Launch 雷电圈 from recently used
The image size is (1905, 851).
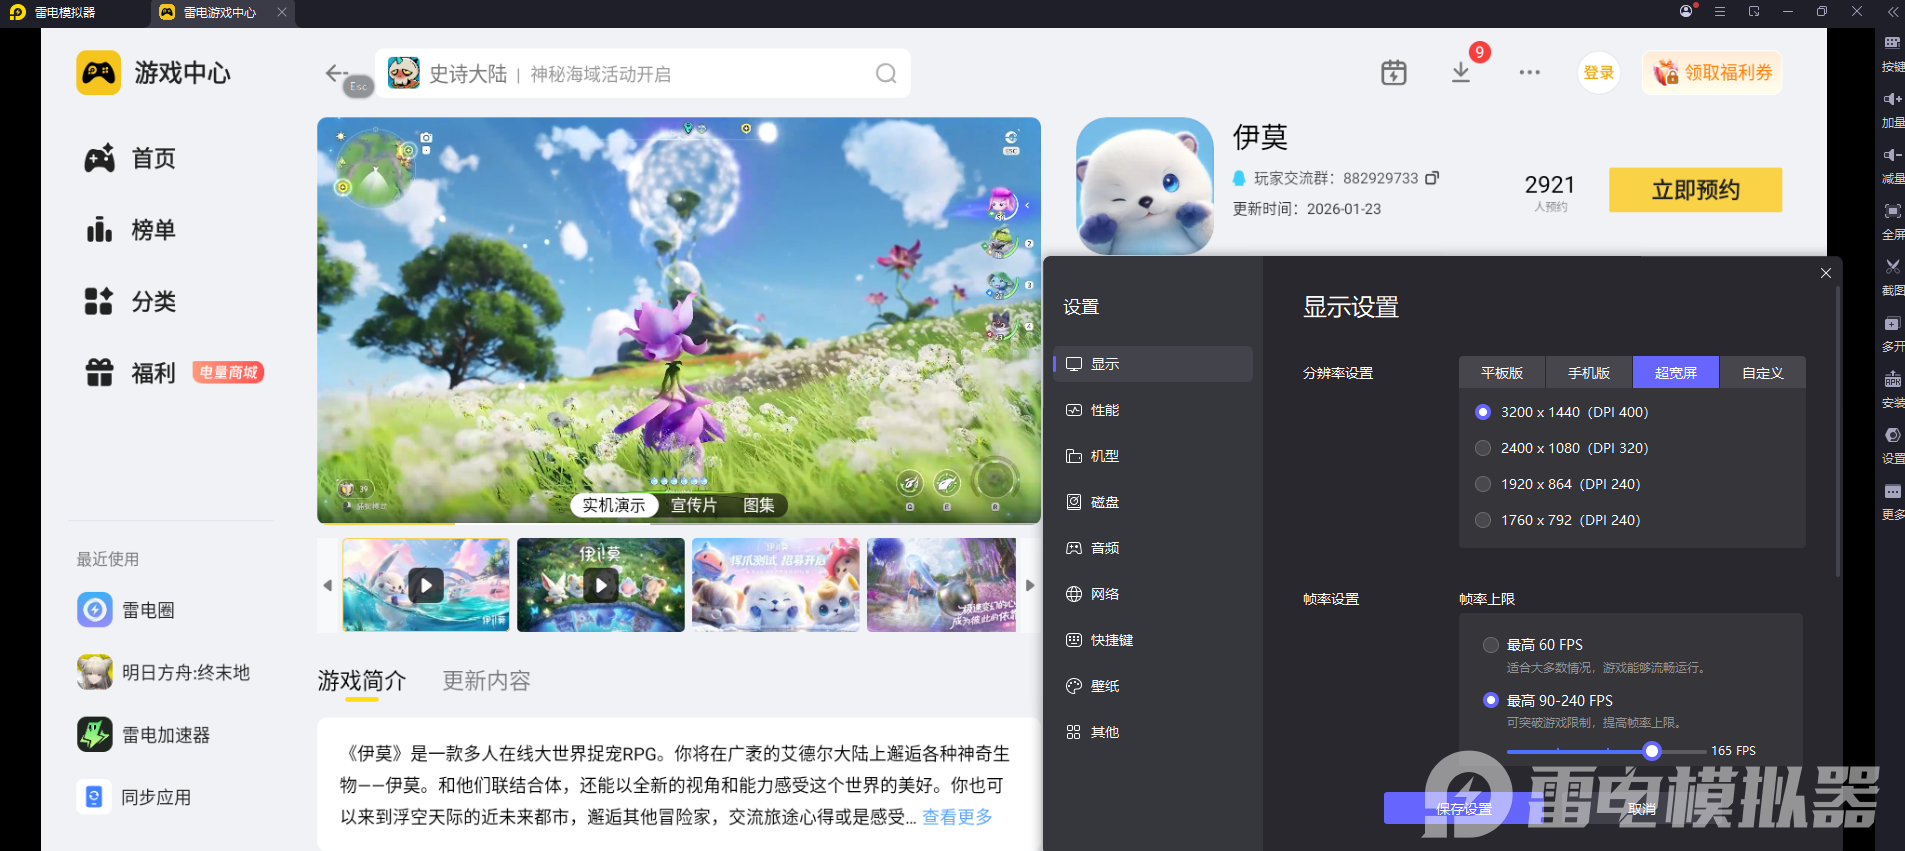126,610
